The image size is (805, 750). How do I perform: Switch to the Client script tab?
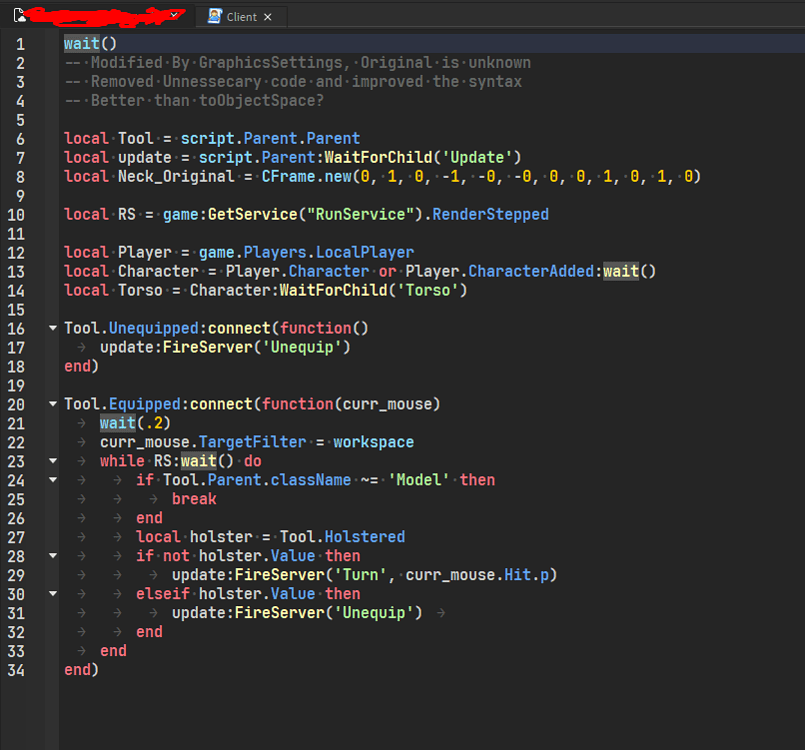click(x=241, y=17)
